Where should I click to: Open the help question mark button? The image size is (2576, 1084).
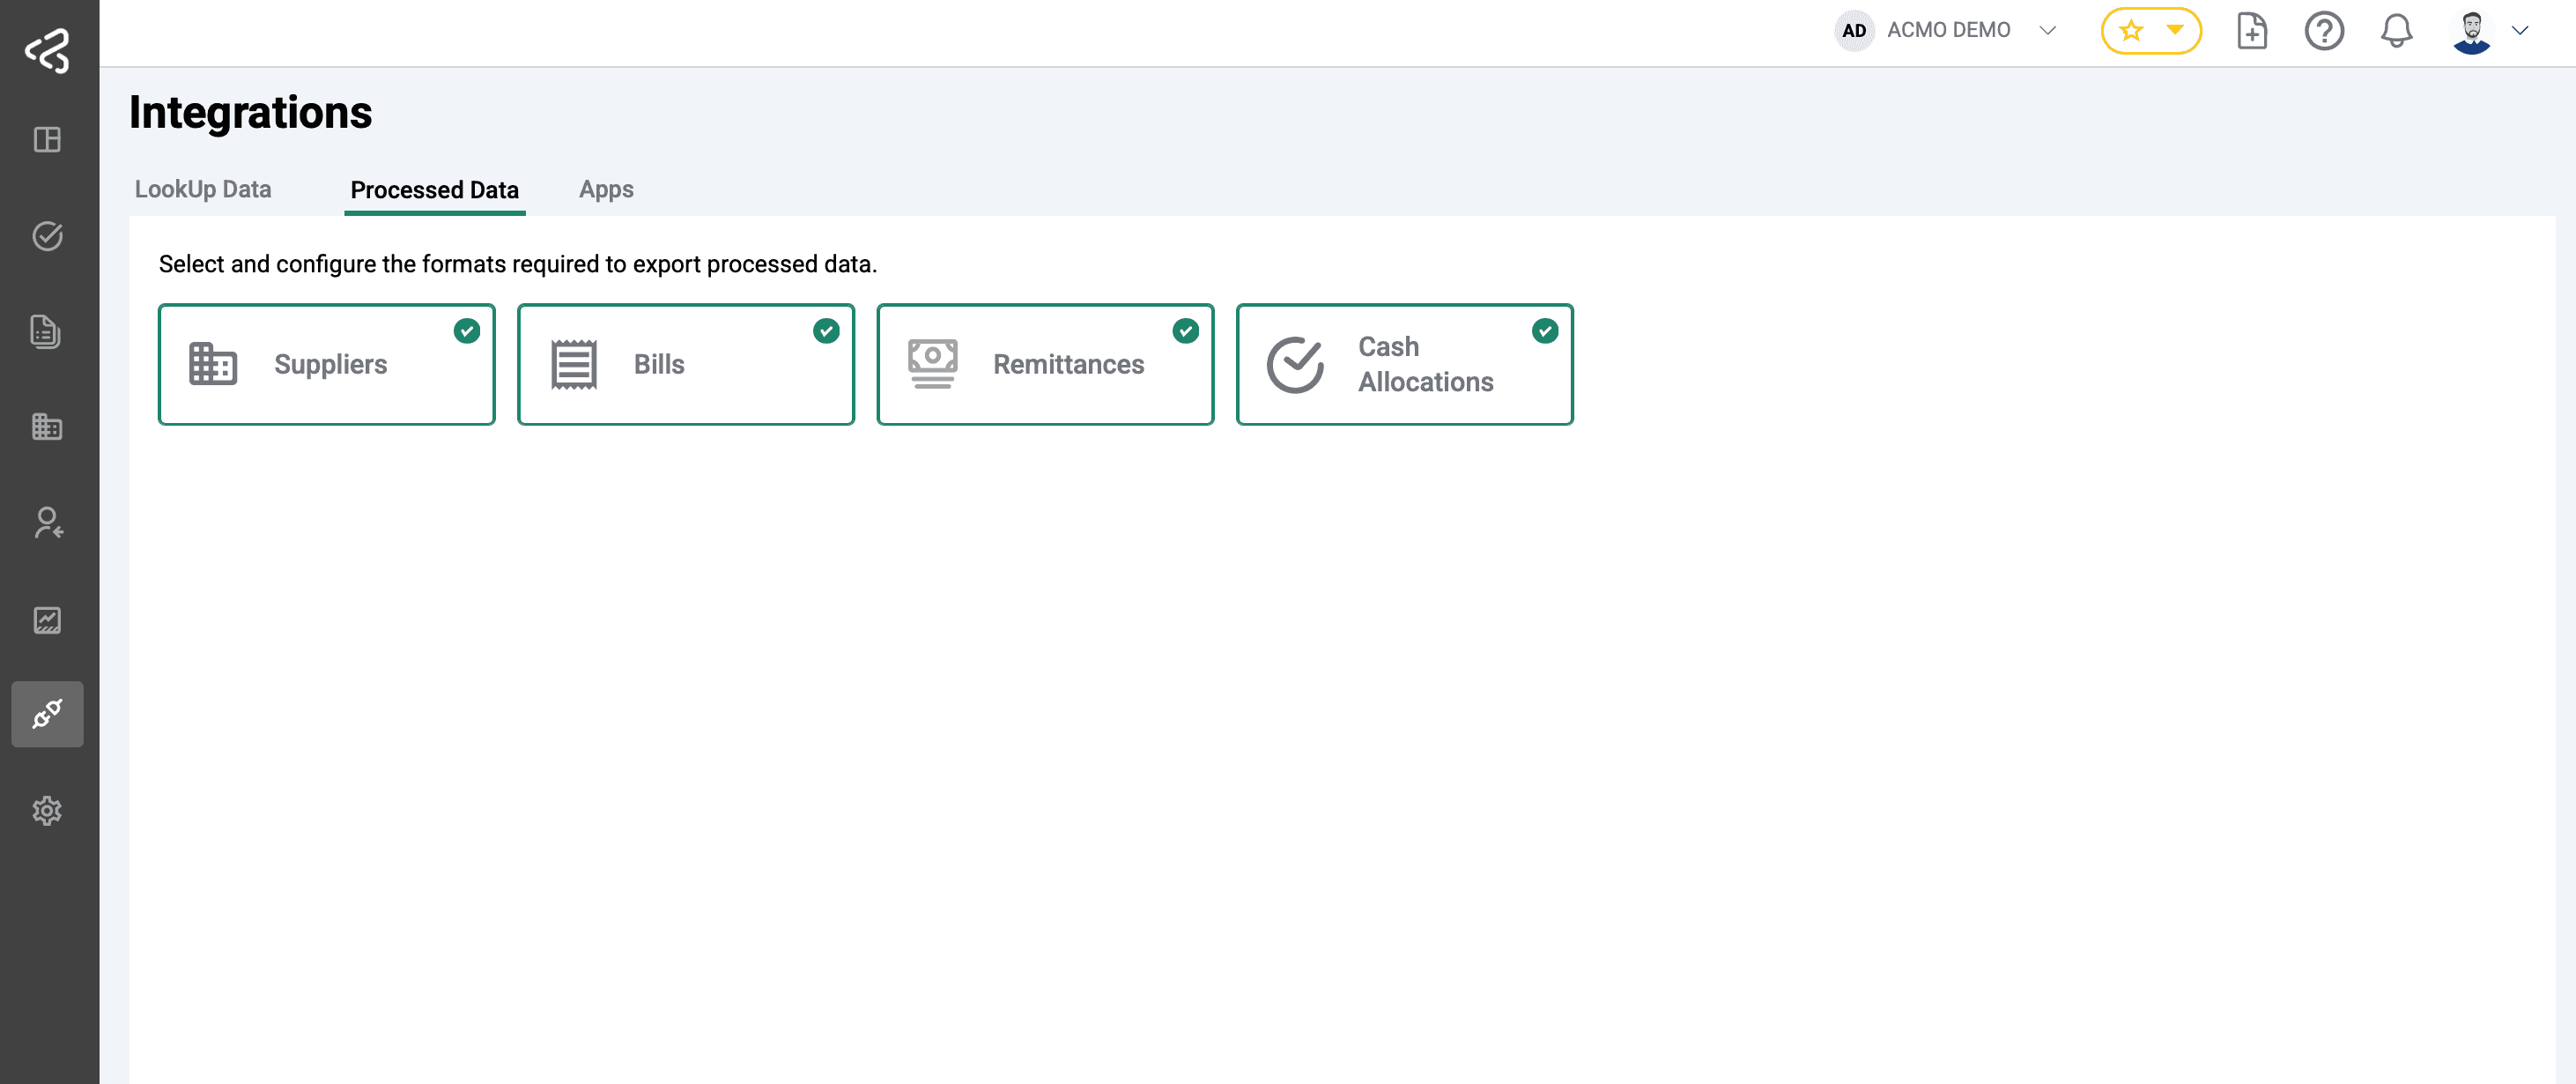[2325, 31]
